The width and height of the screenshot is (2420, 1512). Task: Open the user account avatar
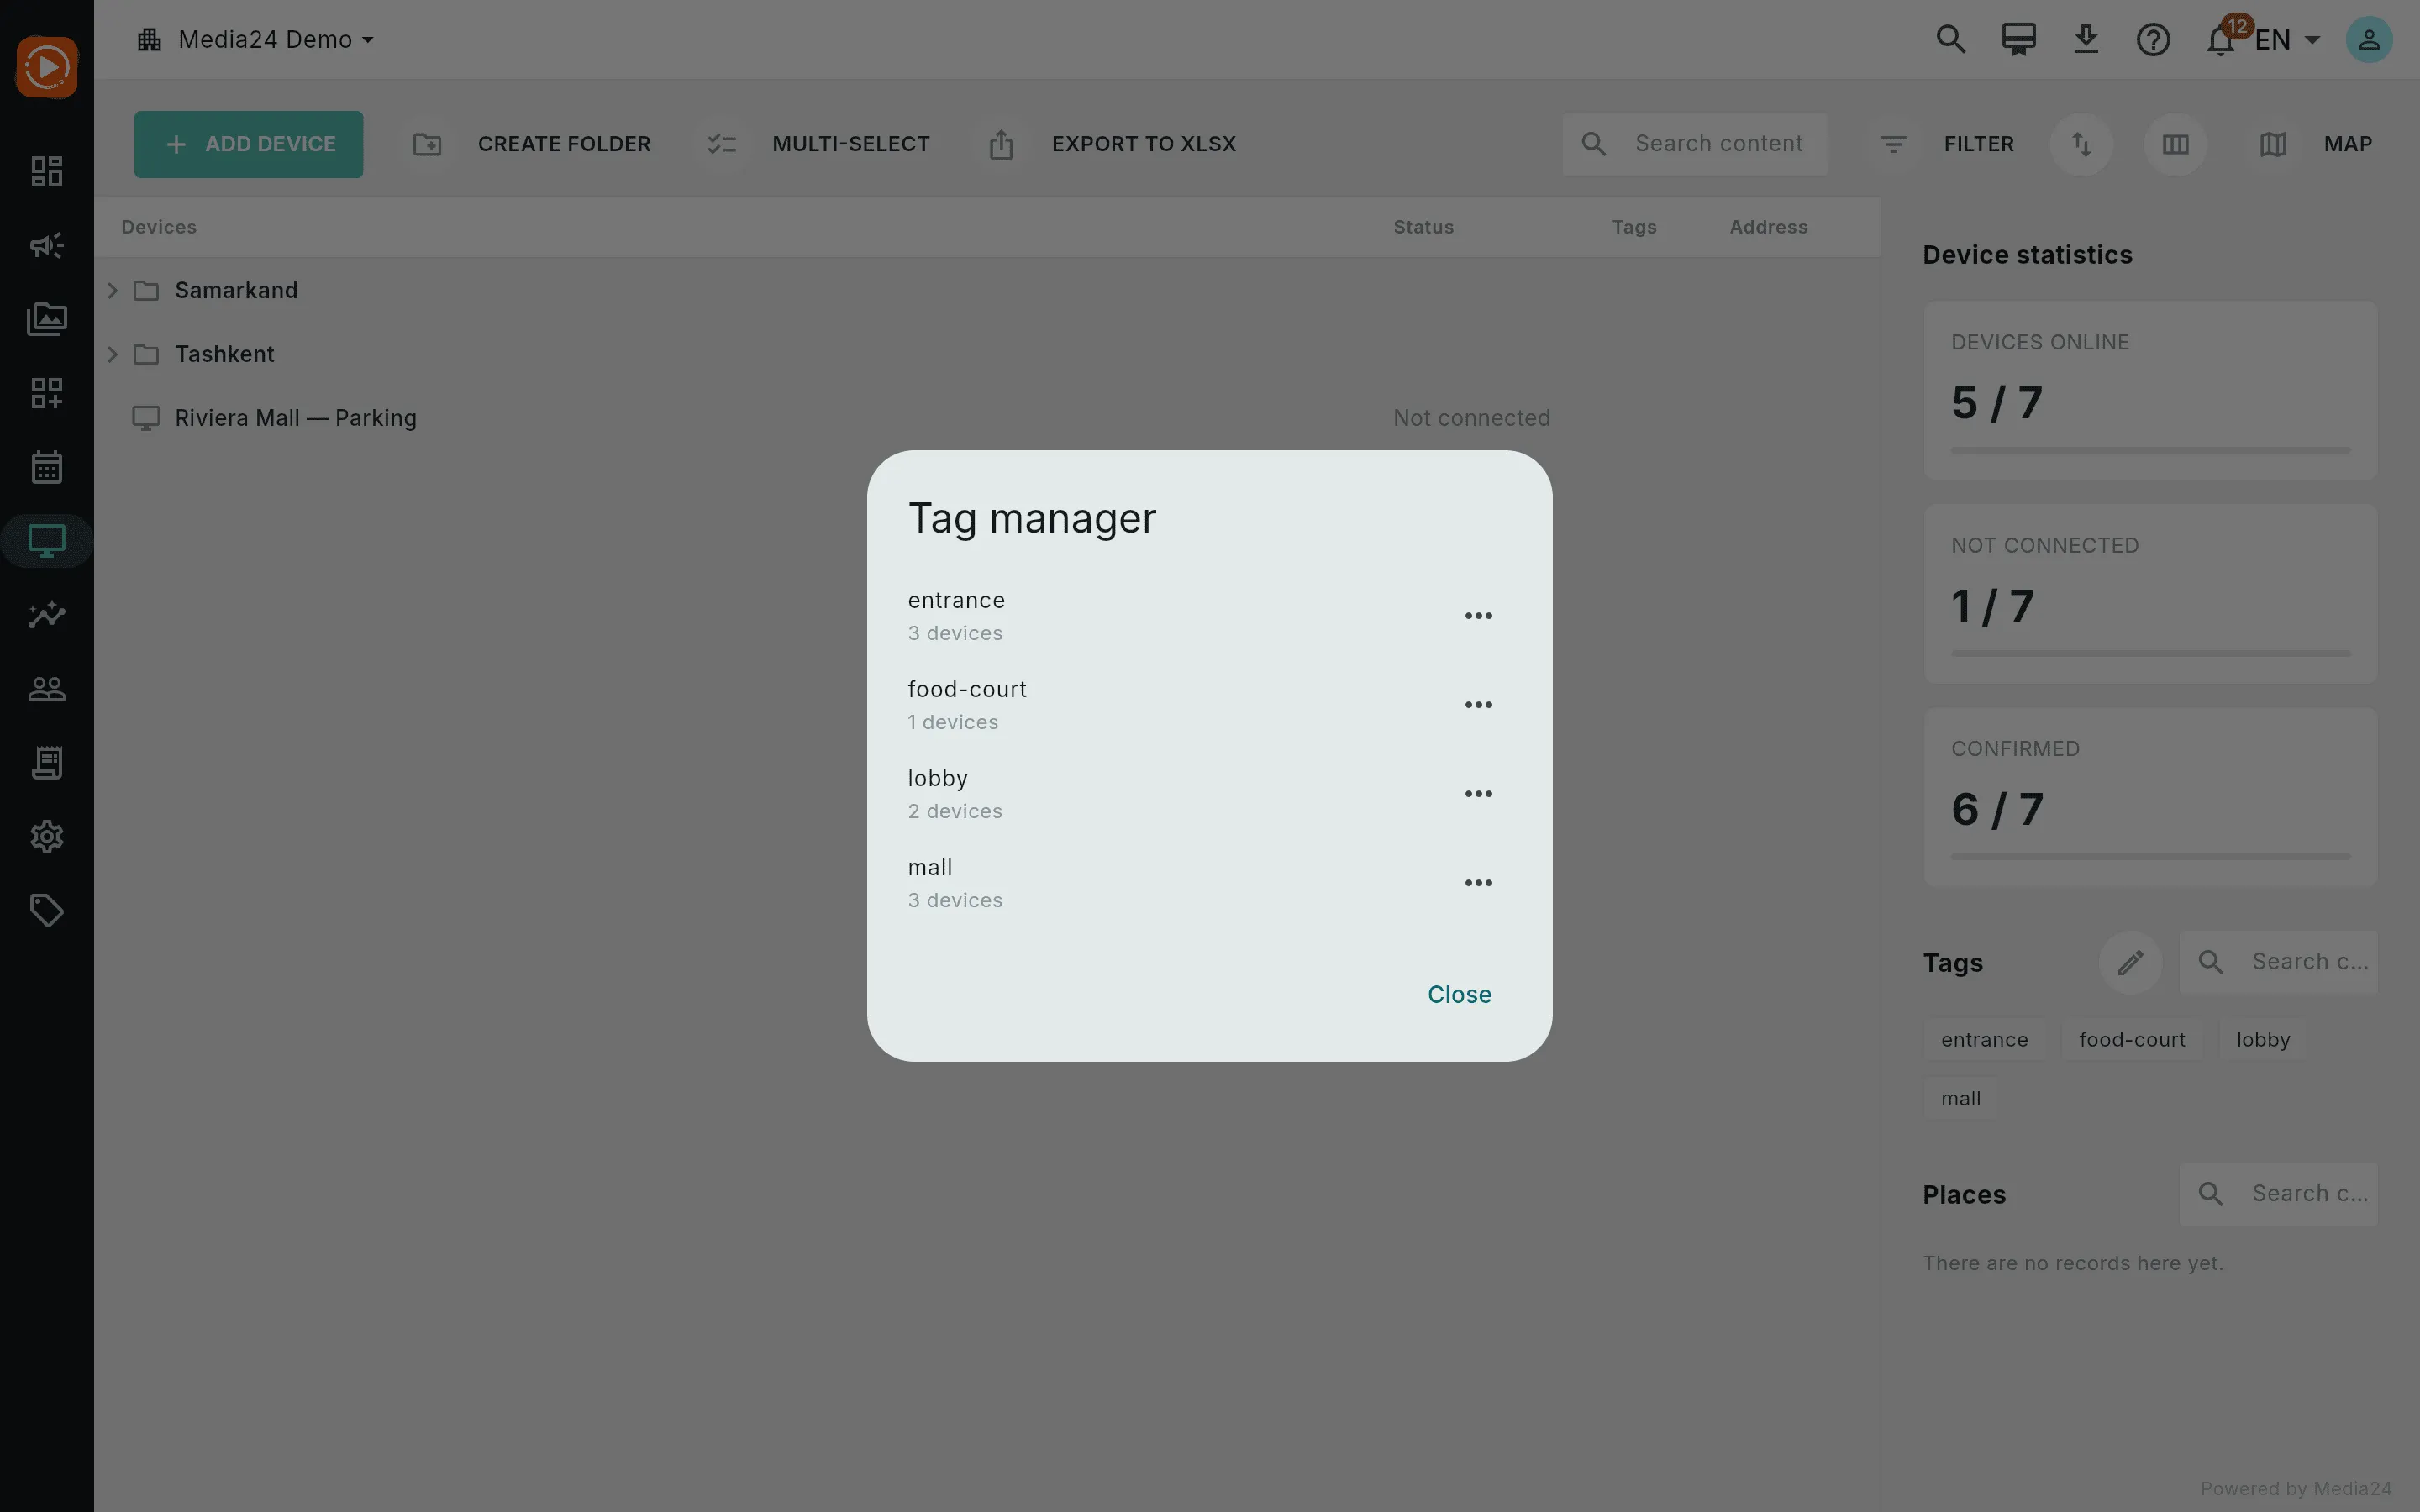pyautogui.click(x=2369, y=40)
